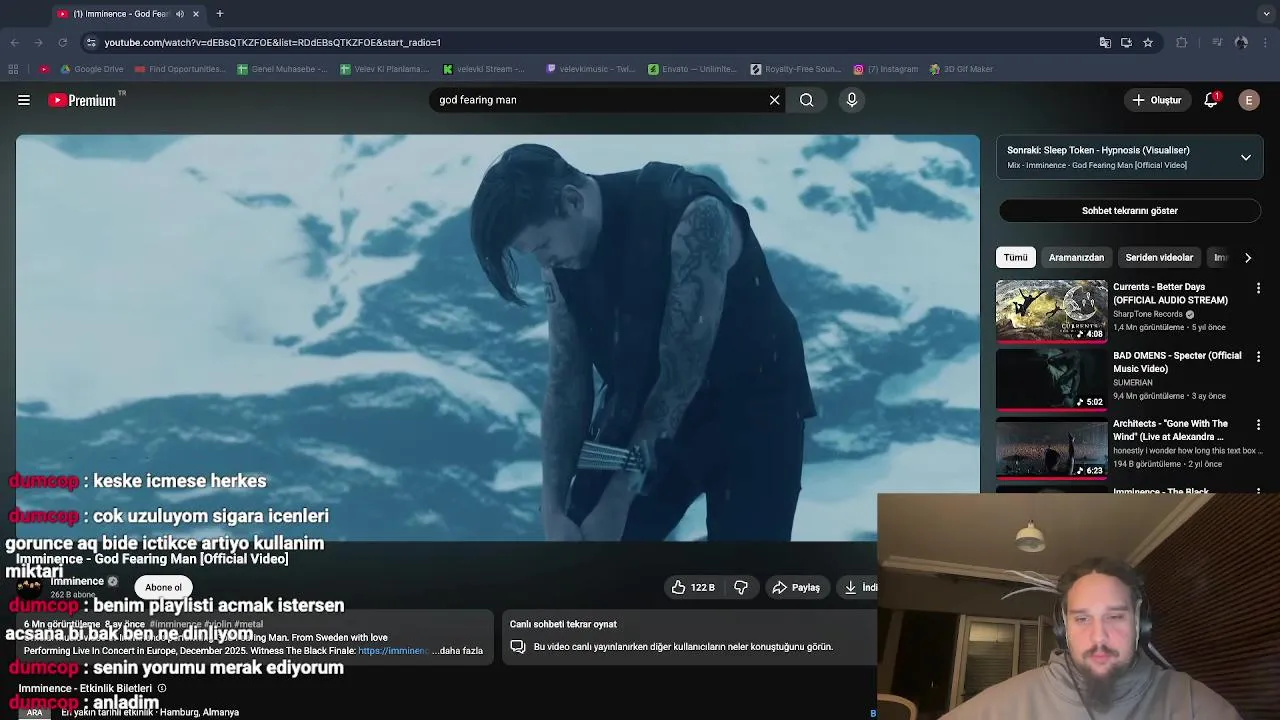This screenshot has height=720, width=1280.
Task: Run search with magnifier button
Action: (x=806, y=100)
